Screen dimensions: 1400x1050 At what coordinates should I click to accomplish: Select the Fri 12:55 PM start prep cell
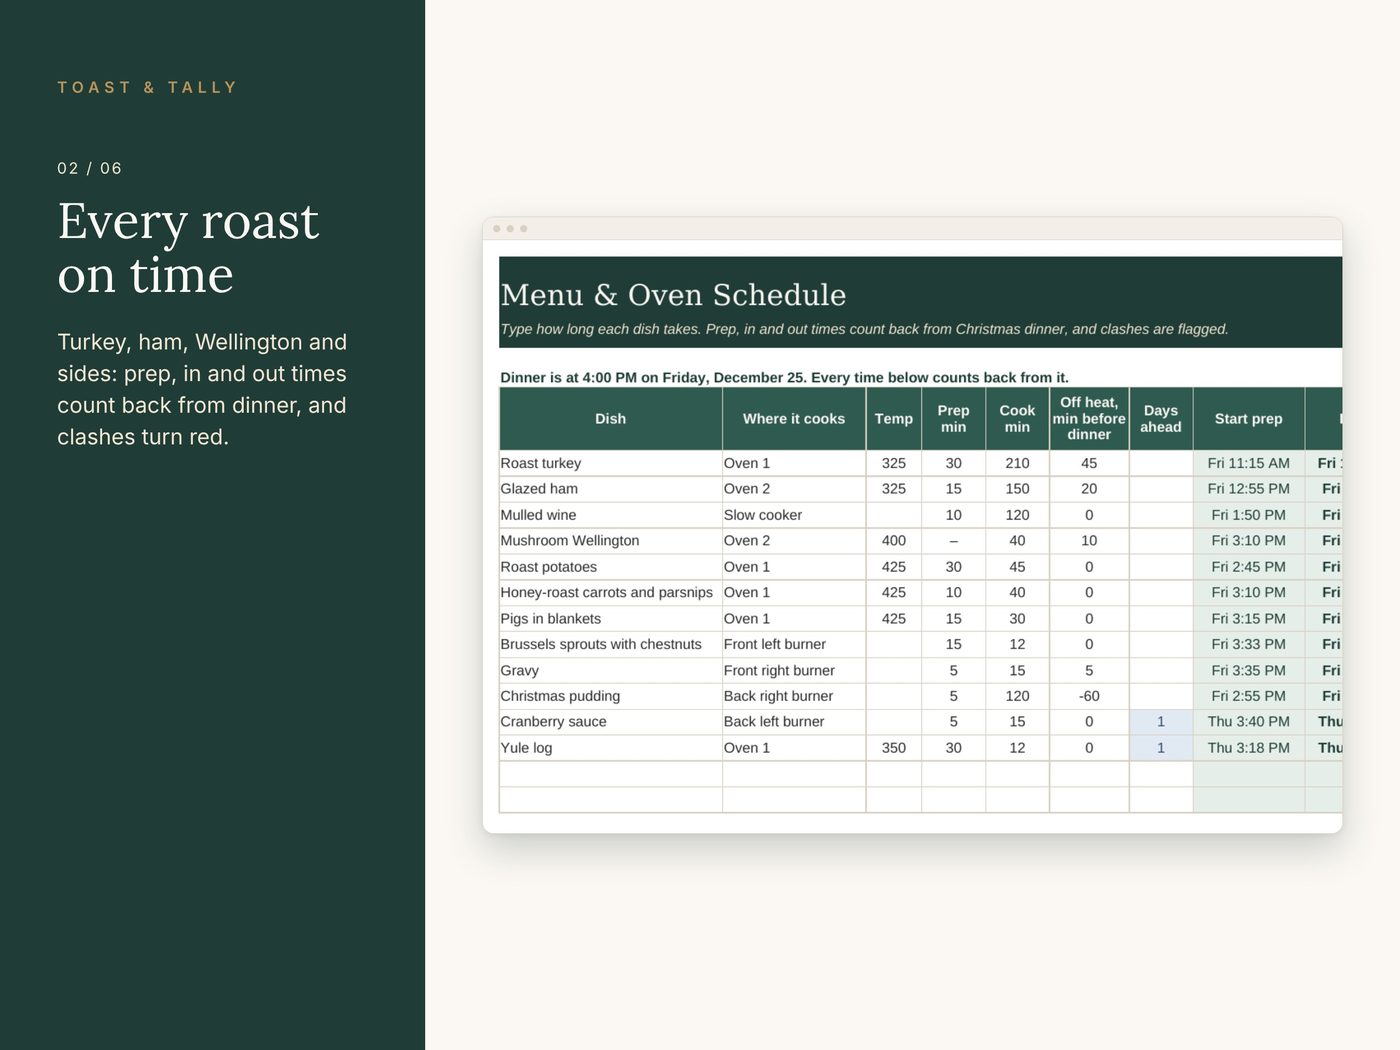[x=1249, y=489]
